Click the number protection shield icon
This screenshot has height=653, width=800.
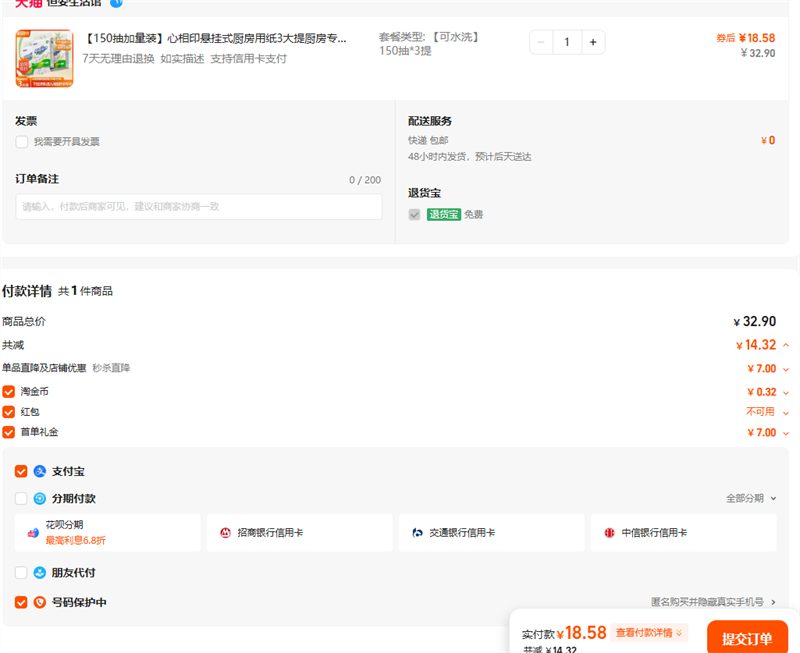click(x=40, y=603)
